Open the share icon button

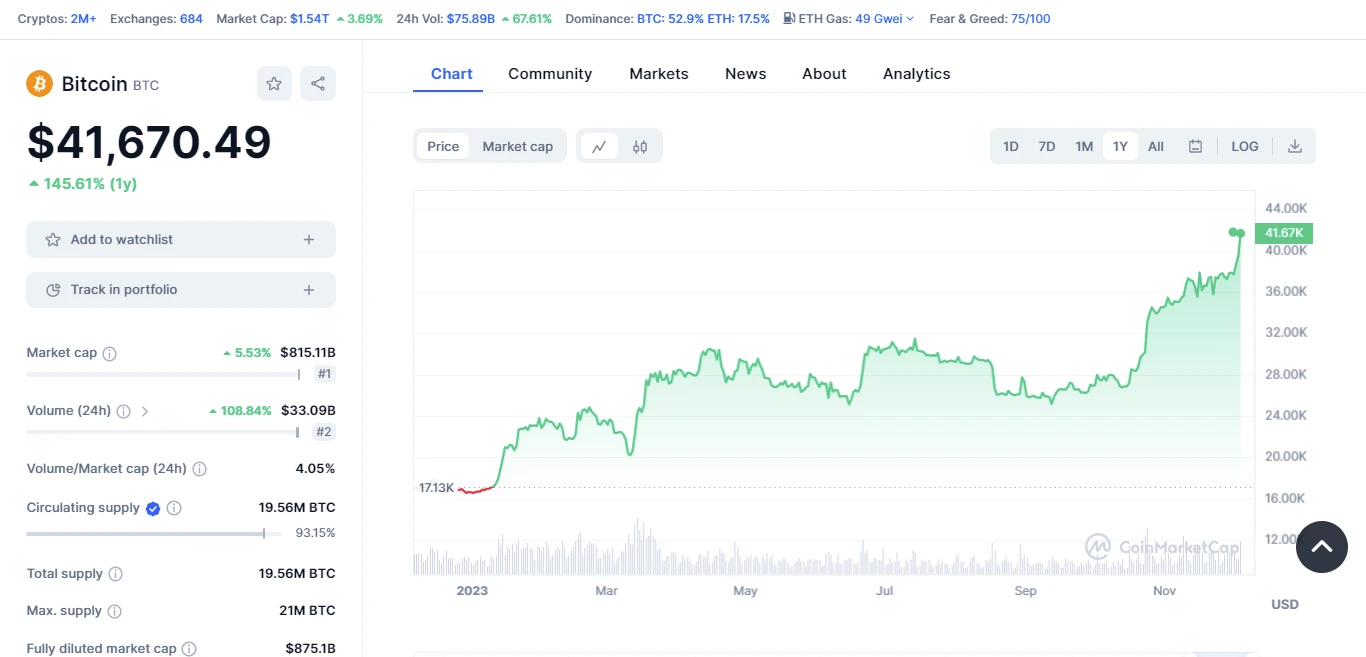tap(318, 84)
